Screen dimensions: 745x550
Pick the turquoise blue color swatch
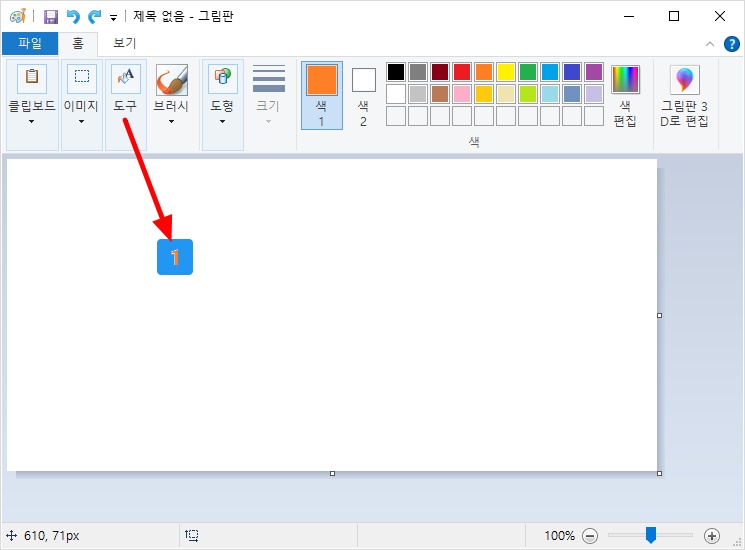point(550,72)
